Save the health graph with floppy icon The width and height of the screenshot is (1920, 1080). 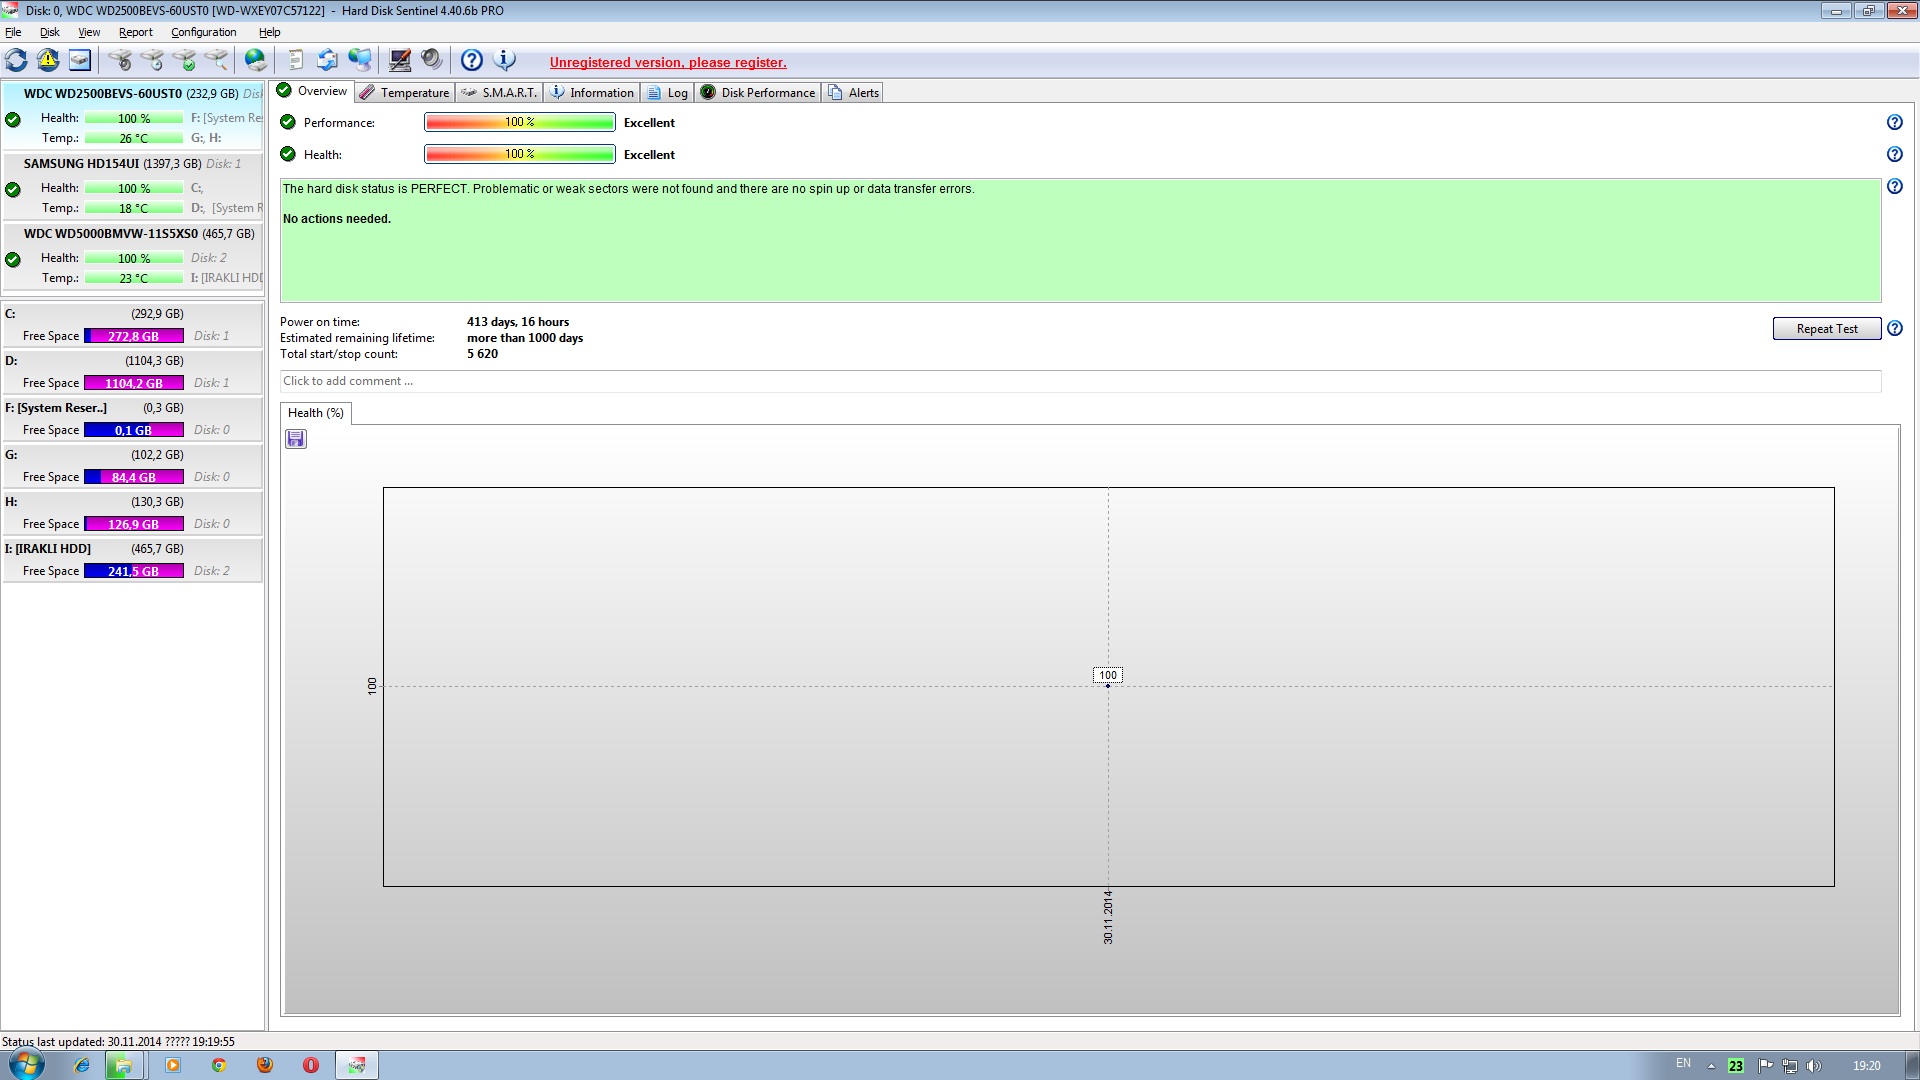tap(296, 439)
